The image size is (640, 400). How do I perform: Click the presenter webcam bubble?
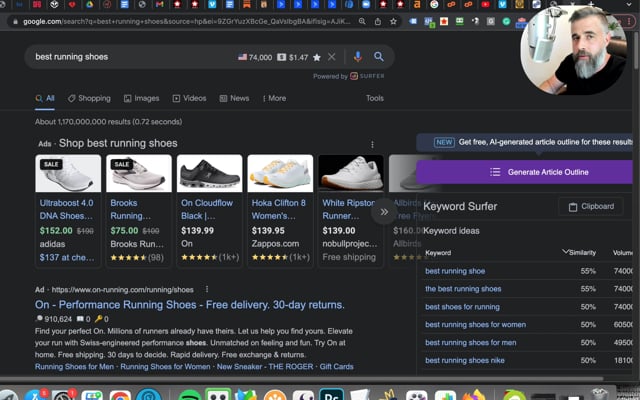pyautogui.click(x=573, y=49)
